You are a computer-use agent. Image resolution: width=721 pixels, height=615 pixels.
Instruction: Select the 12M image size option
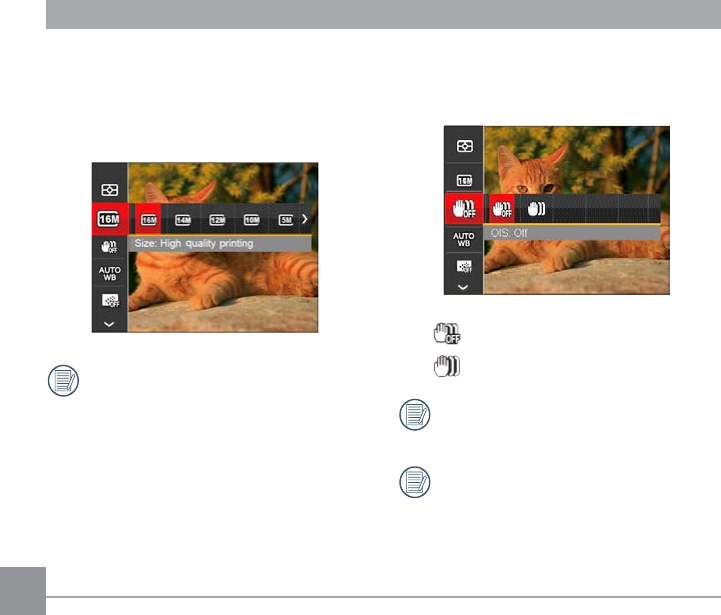click(x=217, y=220)
